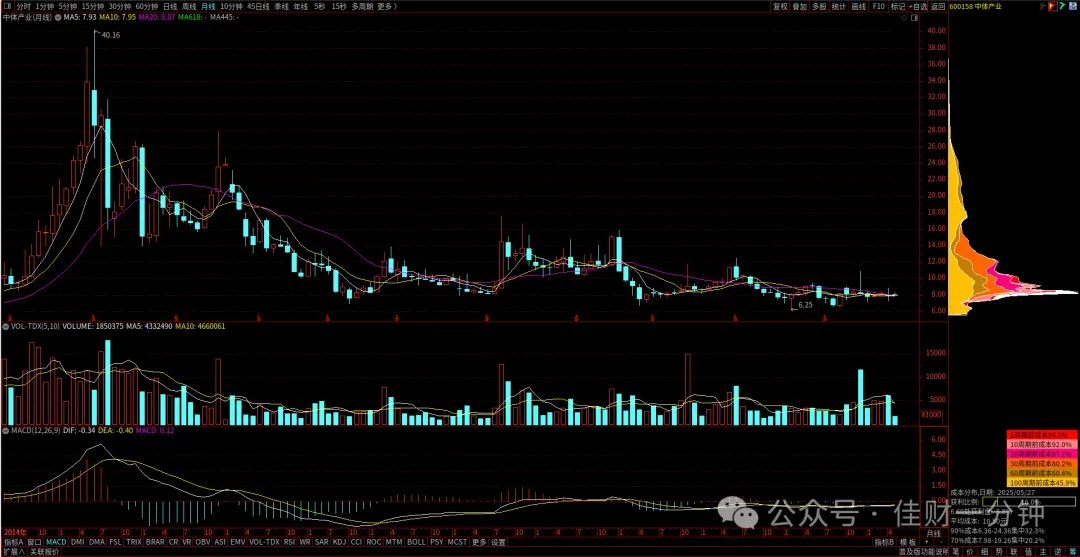Select the highlighted 月线 period
This screenshot has height=557, width=1080.
[x=207, y=6]
